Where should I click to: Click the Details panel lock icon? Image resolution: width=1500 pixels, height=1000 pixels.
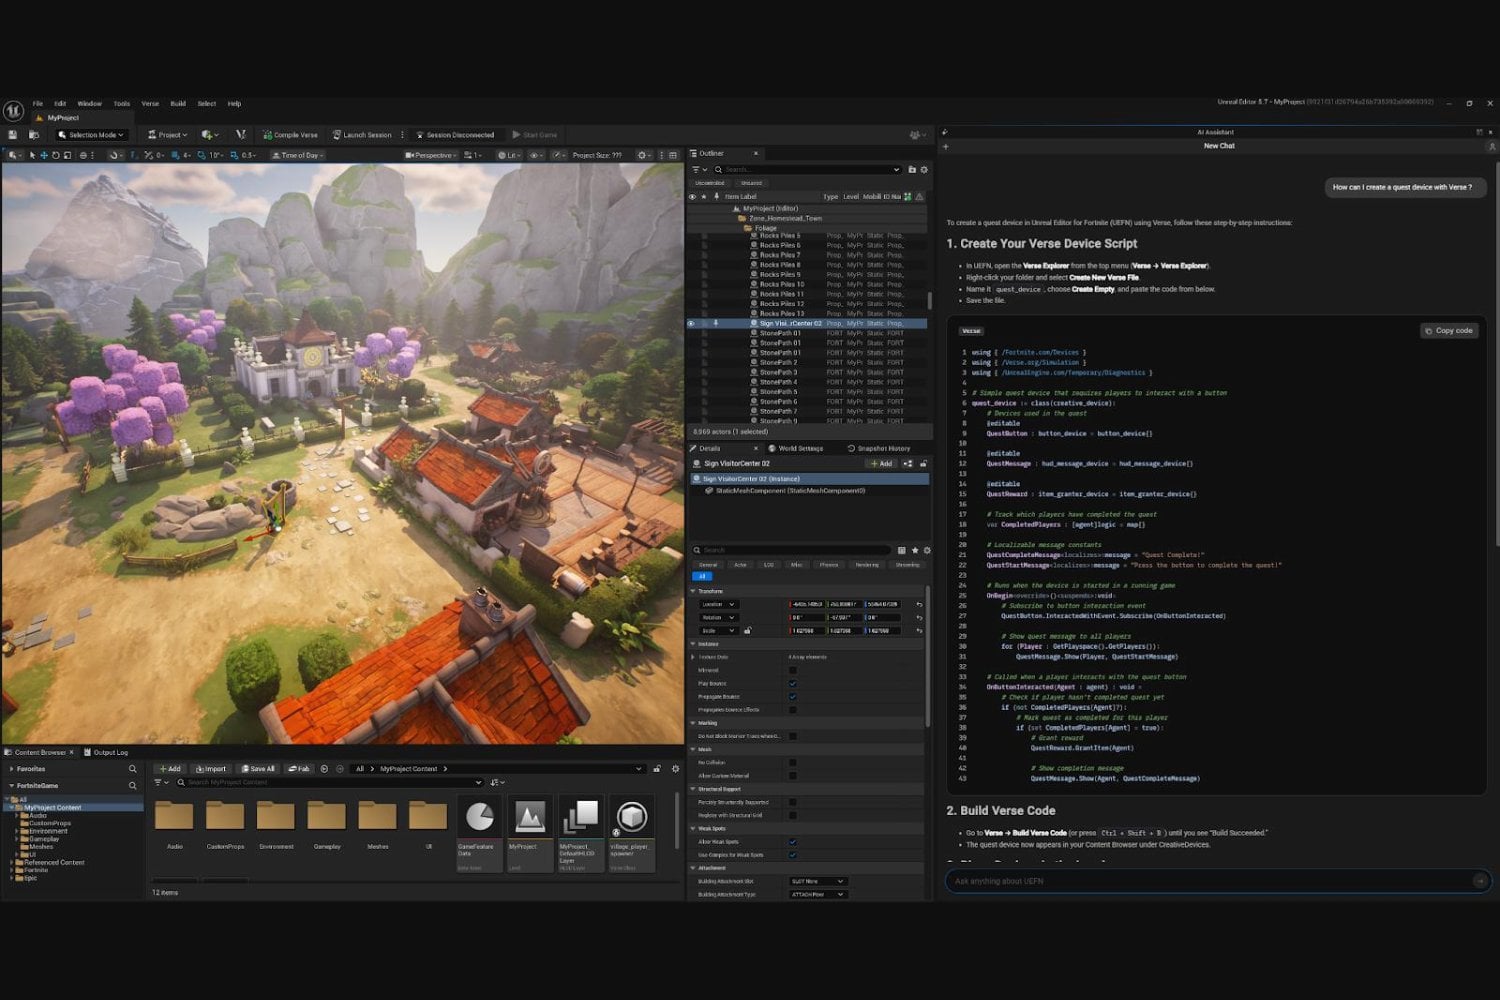click(923, 464)
